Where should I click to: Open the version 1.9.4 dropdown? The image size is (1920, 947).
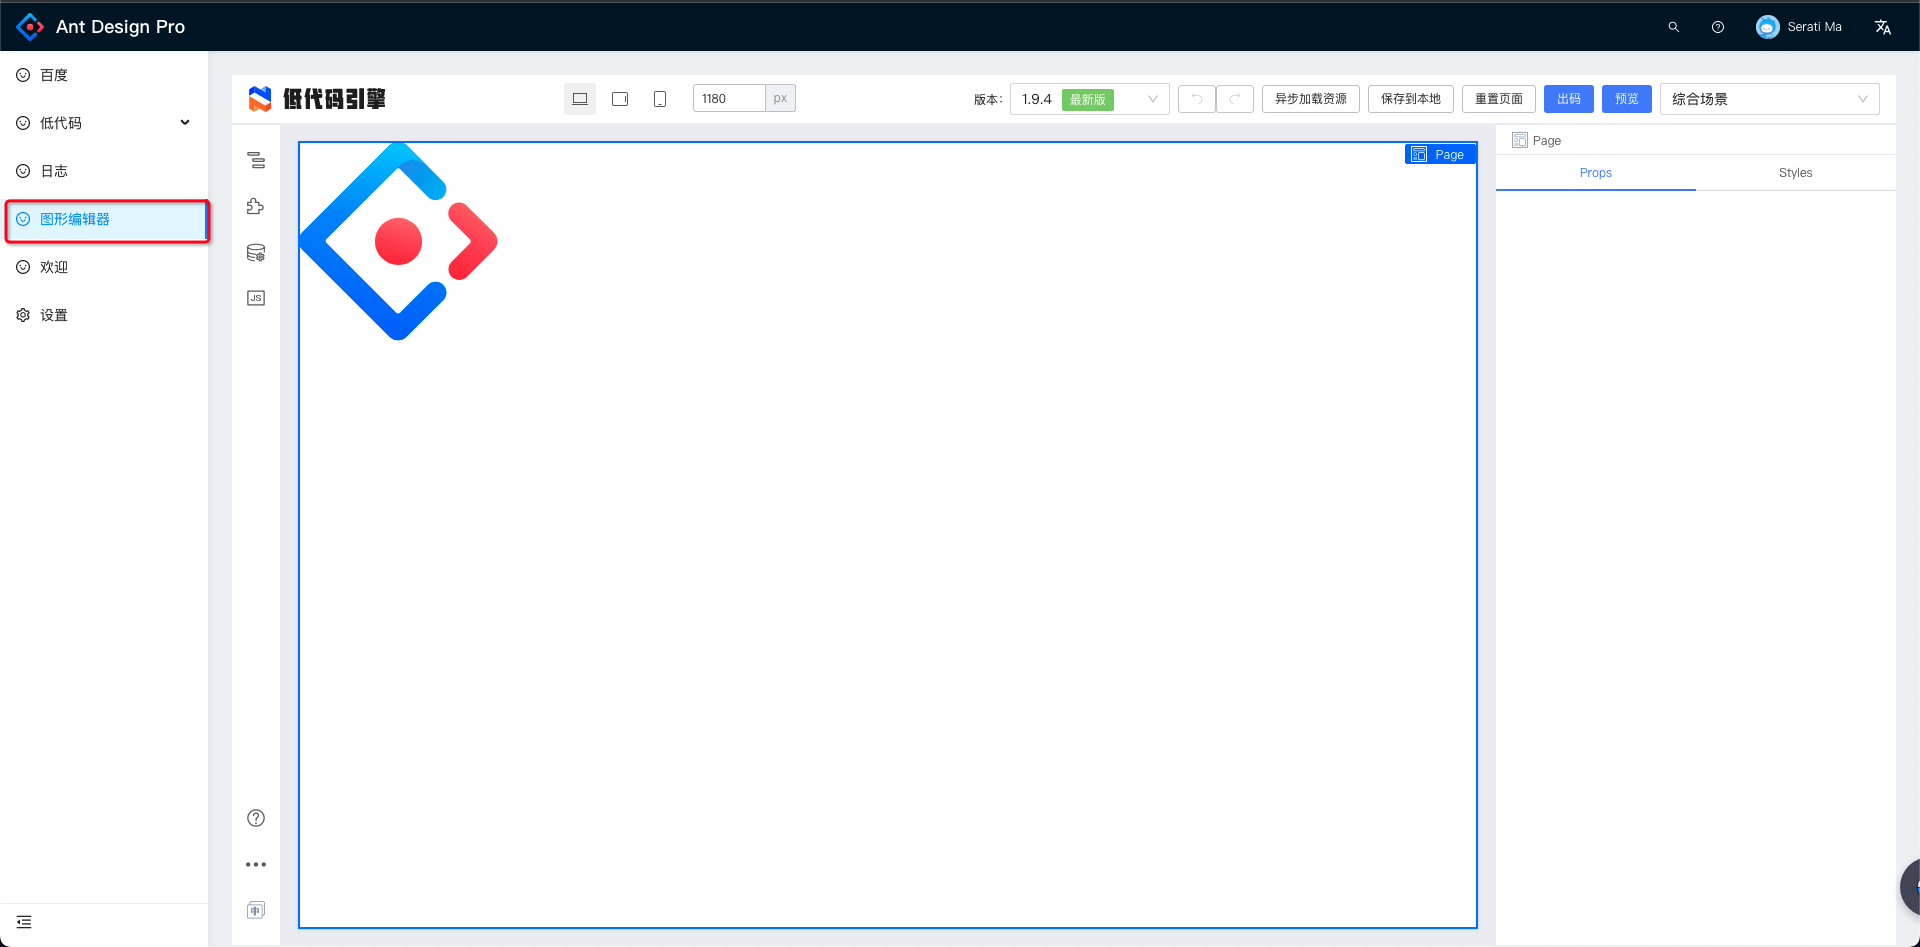click(1090, 99)
